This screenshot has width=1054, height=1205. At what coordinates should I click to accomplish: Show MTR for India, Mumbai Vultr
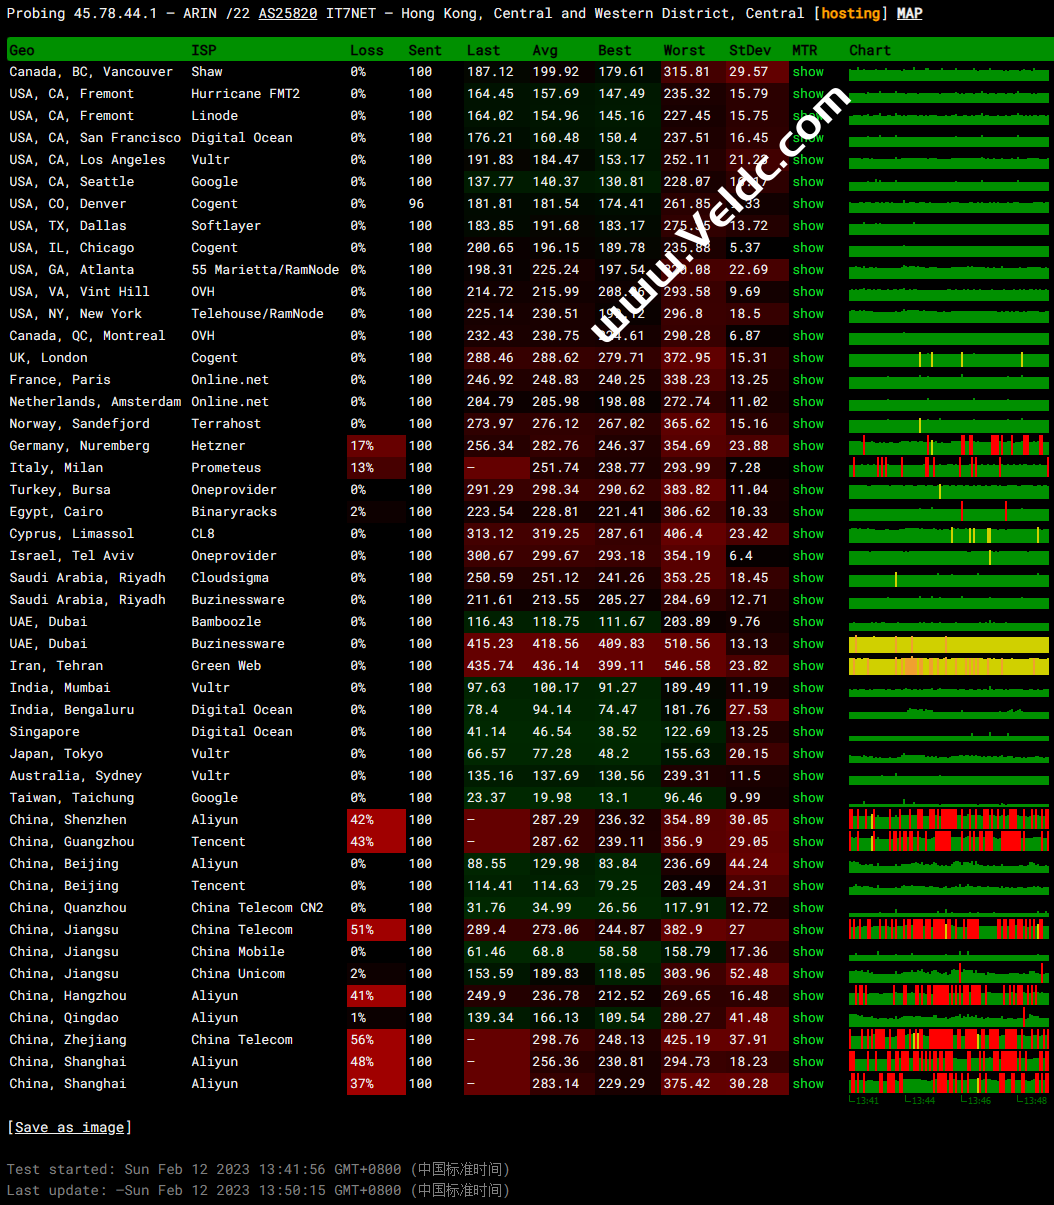click(x=808, y=688)
